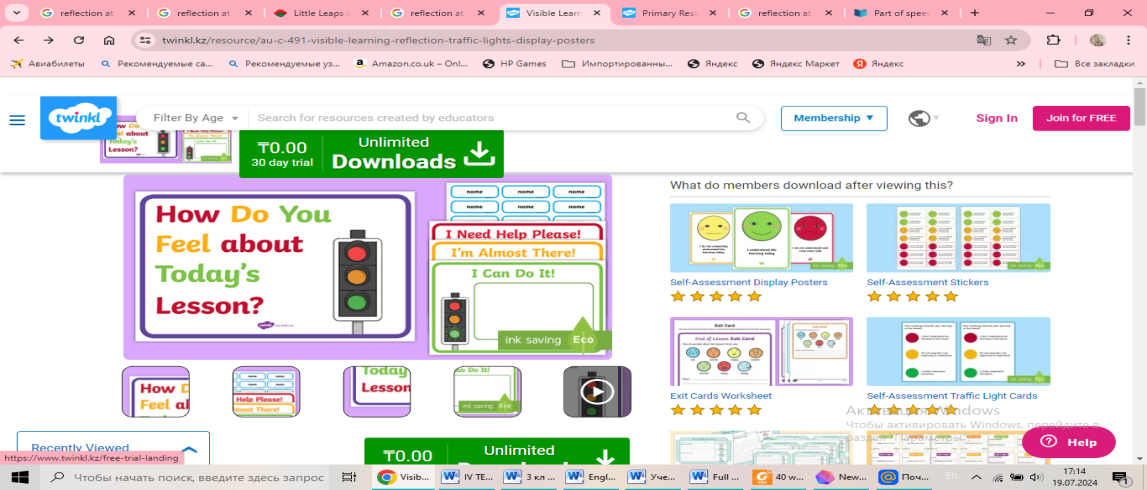Screen dimensions: 1147x490
Task: Open the Exit Cards Worksheet link
Action: click(721, 396)
